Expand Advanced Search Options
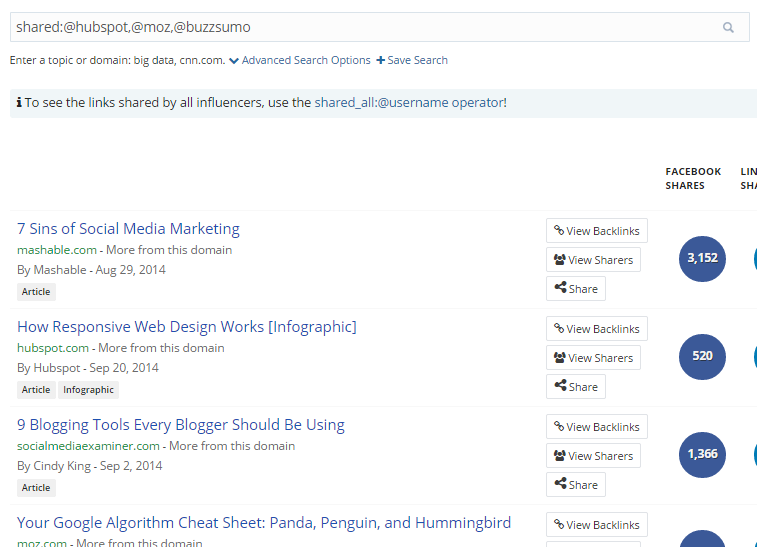 coord(300,60)
